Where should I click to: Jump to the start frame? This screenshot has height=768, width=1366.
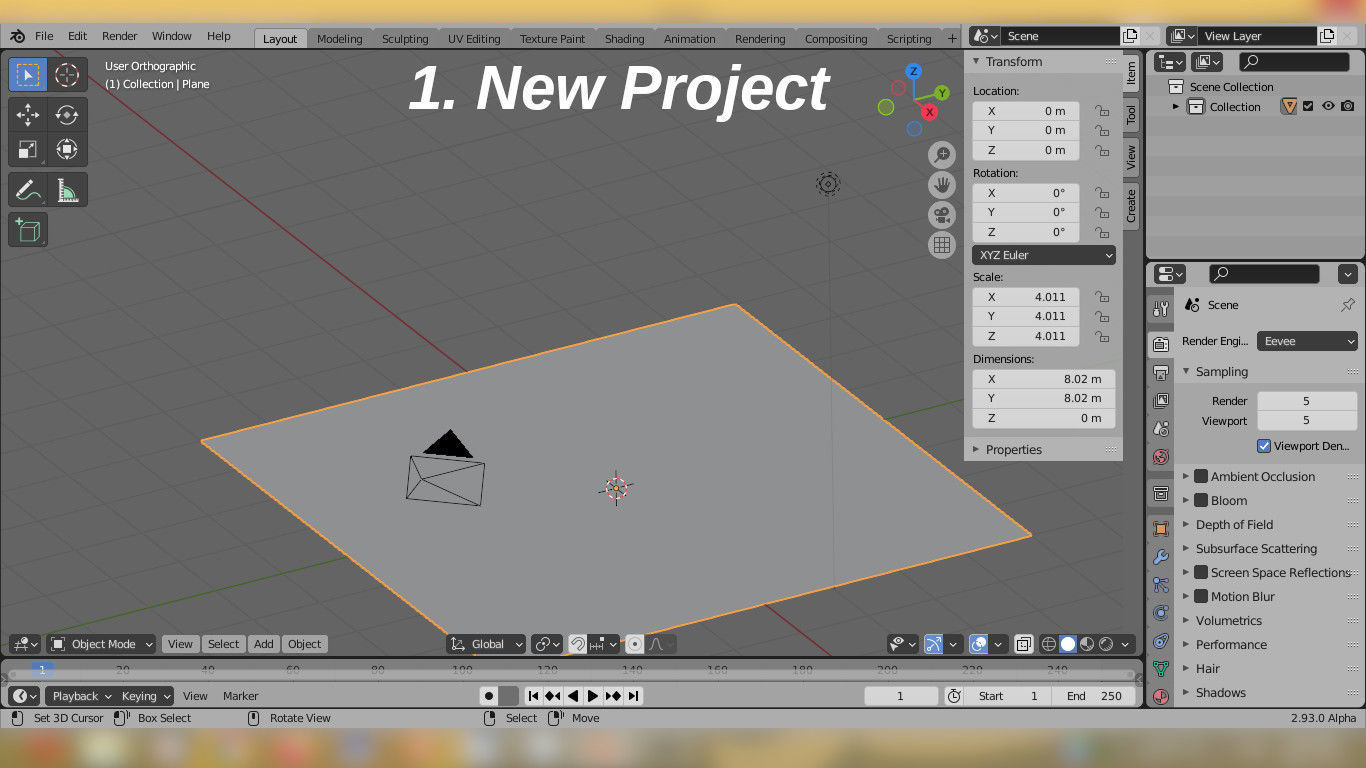coord(533,696)
